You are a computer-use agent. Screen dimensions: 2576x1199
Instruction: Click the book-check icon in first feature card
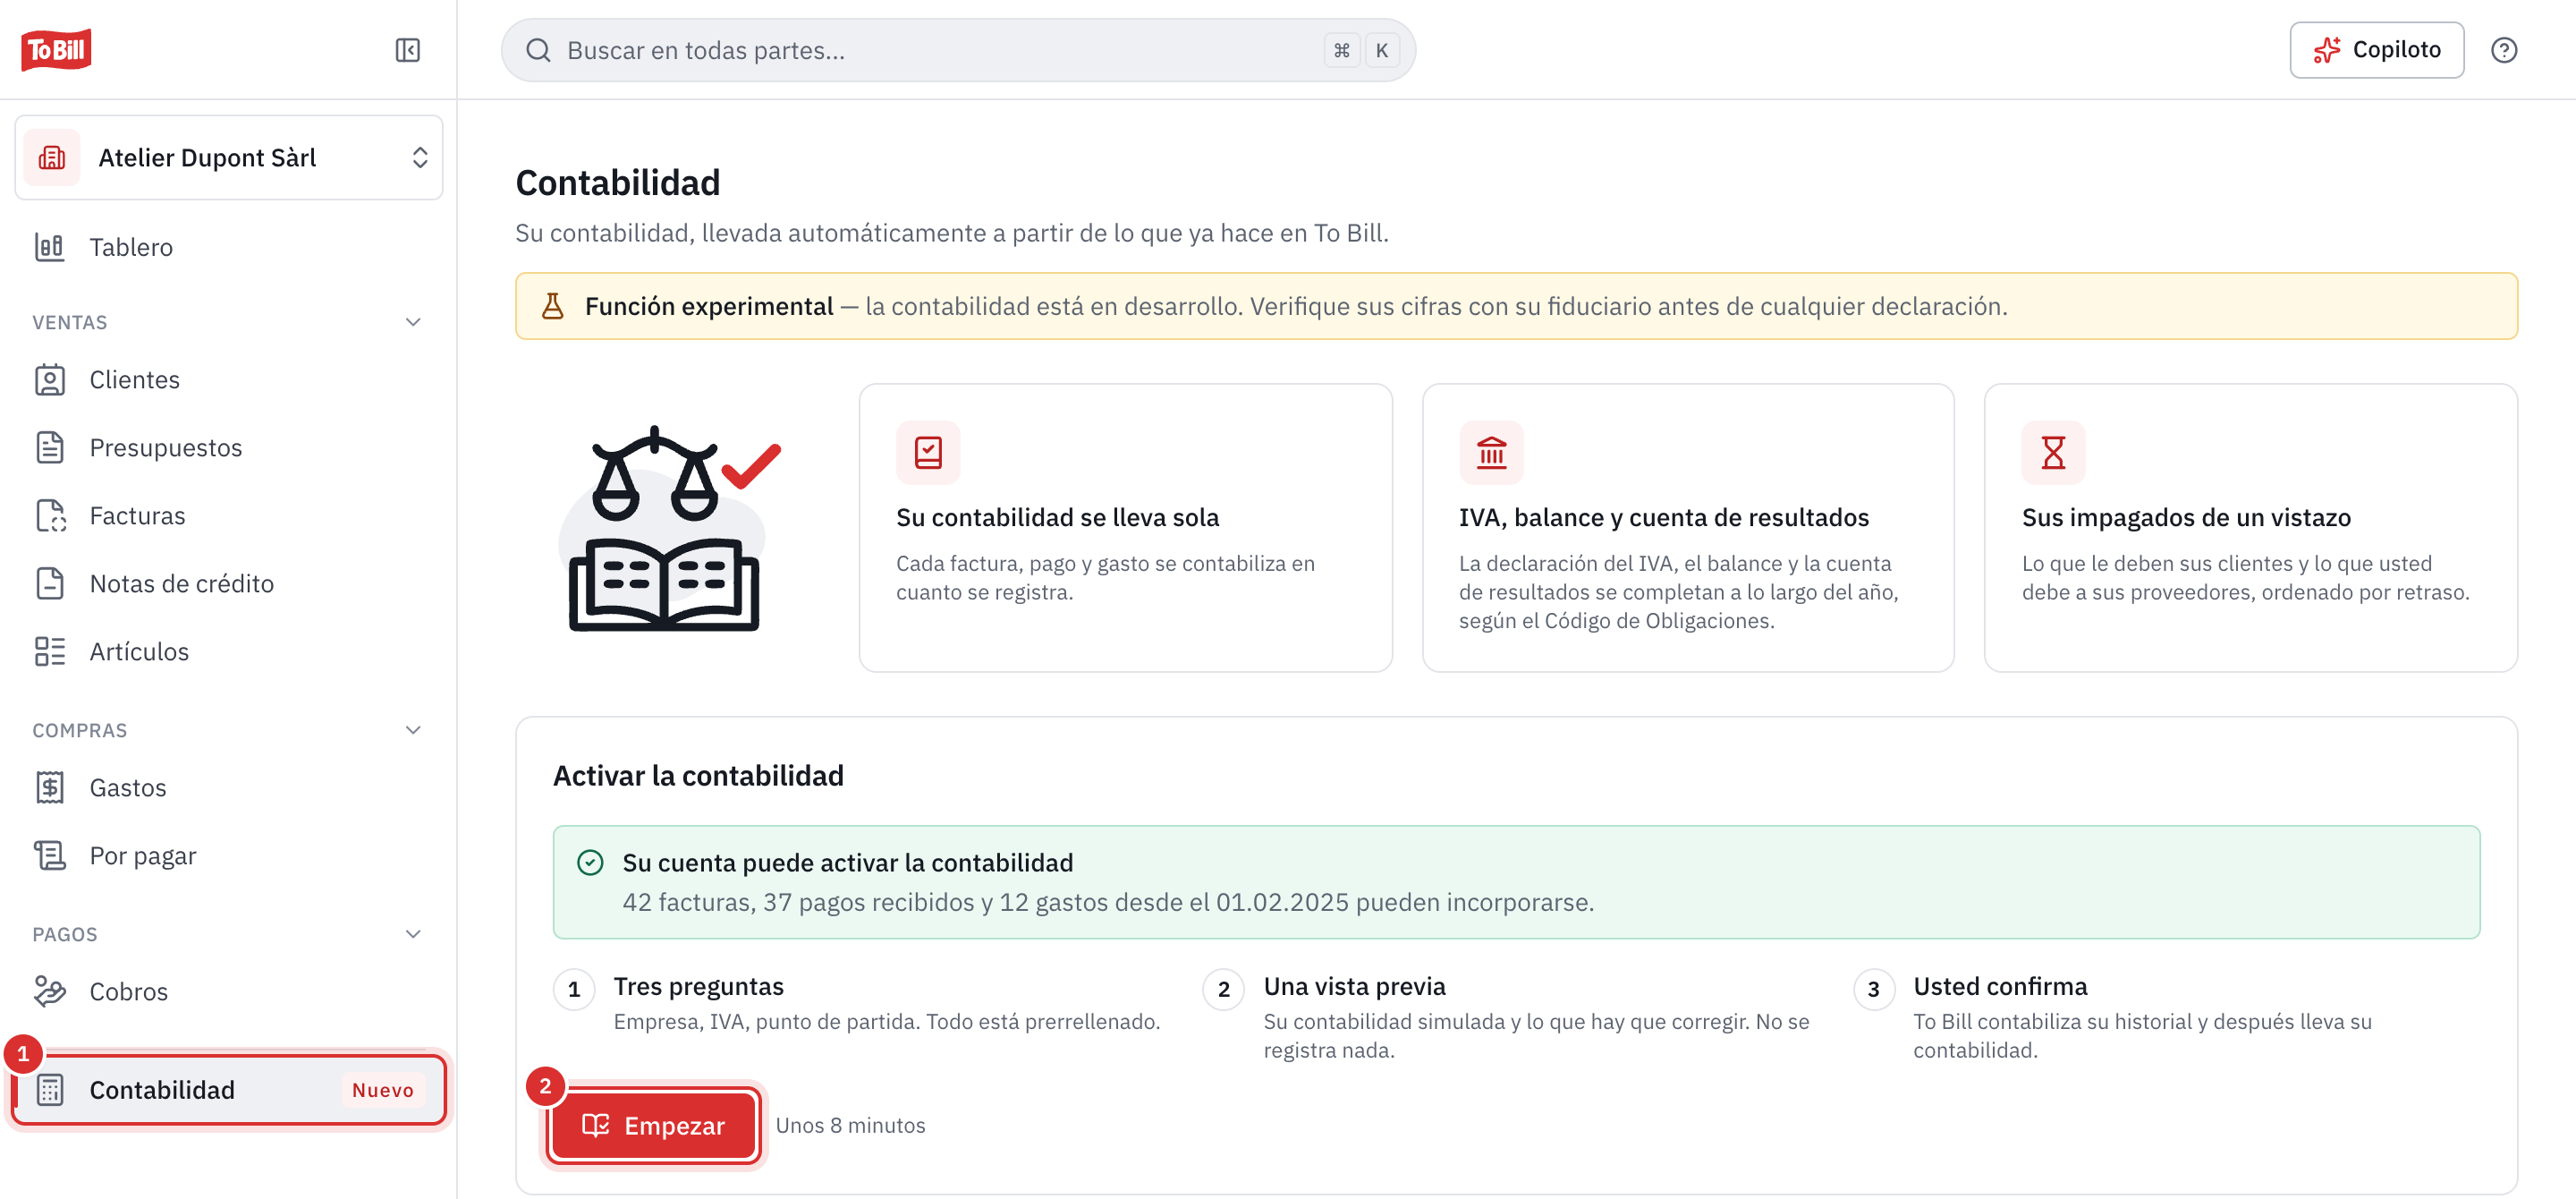pyautogui.click(x=928, y=453)
